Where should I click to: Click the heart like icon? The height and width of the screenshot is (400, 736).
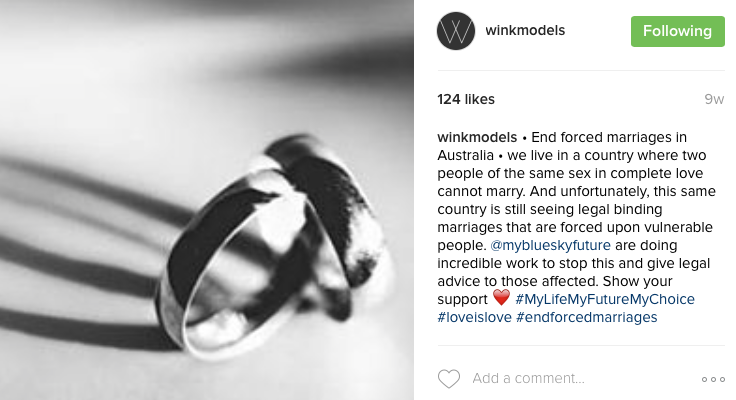click(449, 378)
